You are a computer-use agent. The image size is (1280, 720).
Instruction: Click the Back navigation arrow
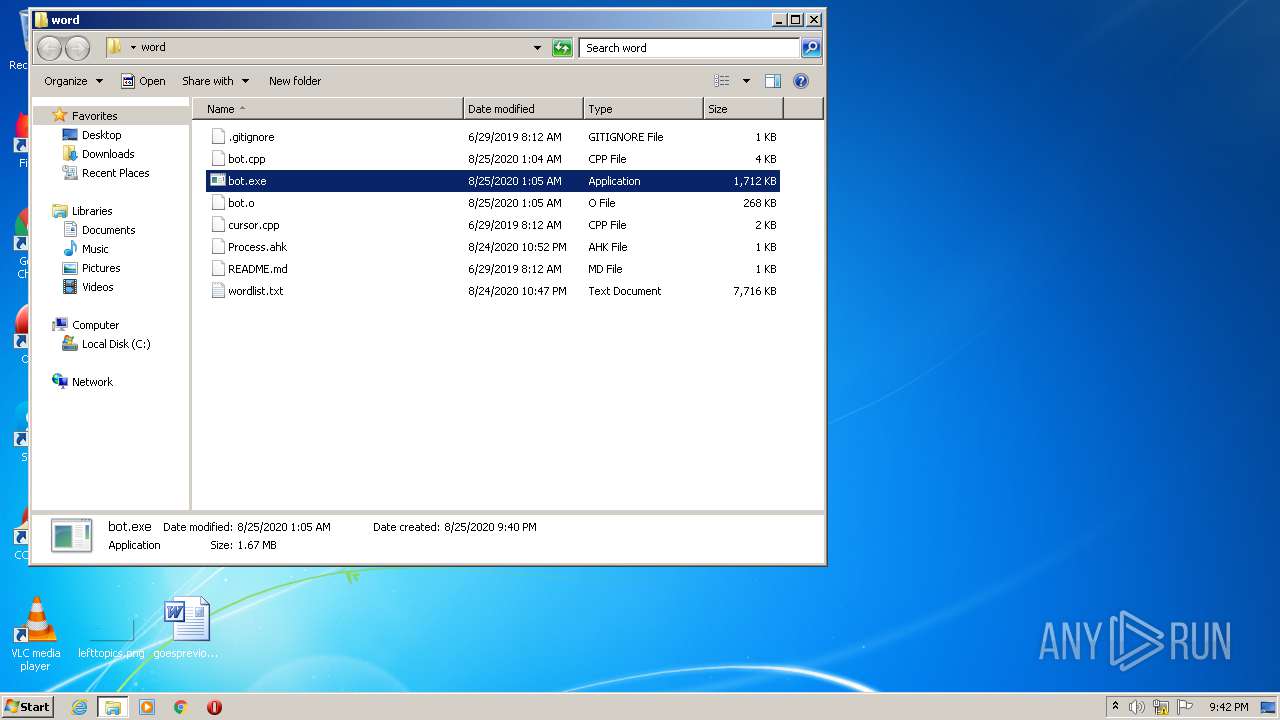click(x=49, y=47)
